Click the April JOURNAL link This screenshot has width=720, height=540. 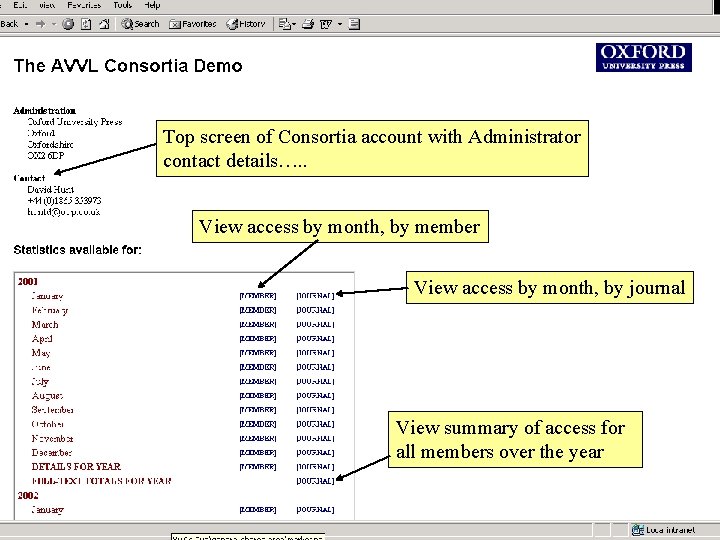[x=315, y=338]
